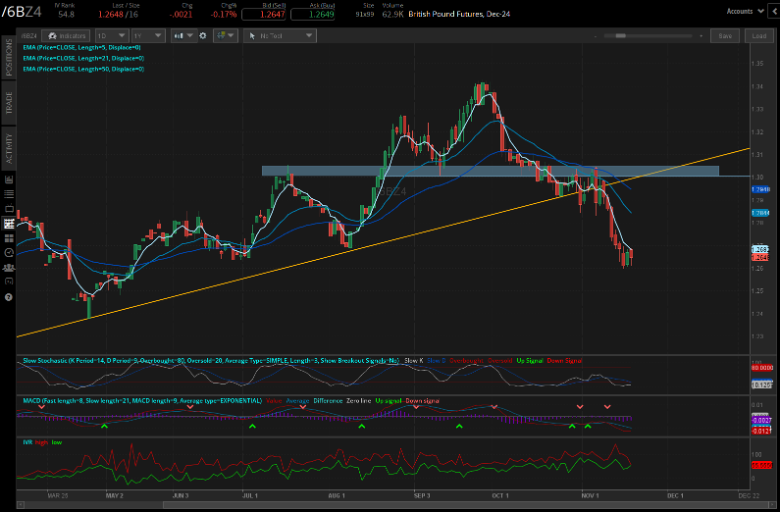Screen dimensions: 780x515
Task: Collapse the right panel with arrow icon
Action: tap(772, 11)
